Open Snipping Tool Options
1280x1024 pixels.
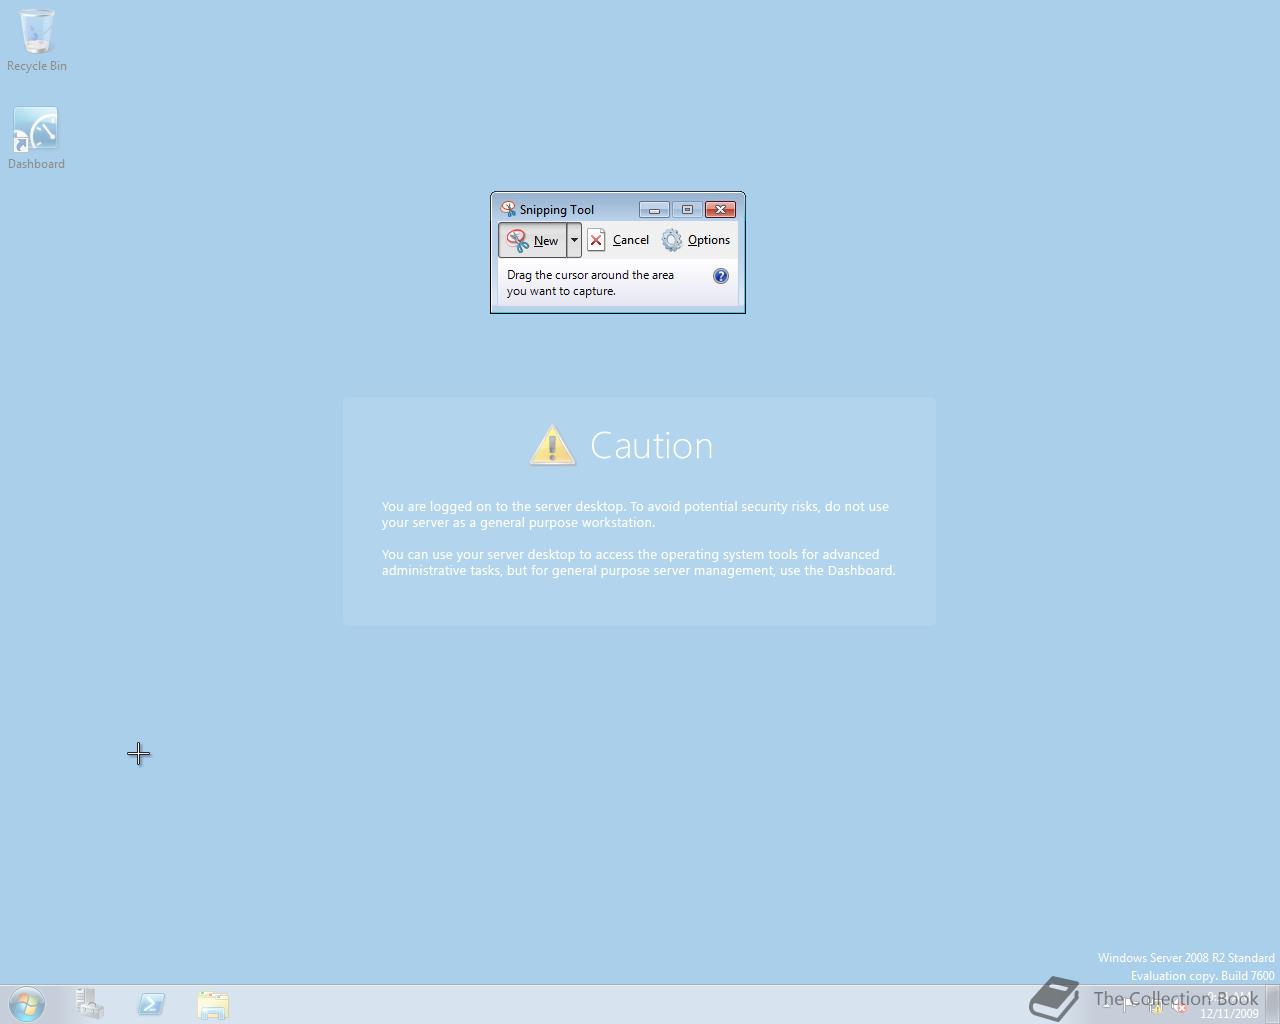696,240
